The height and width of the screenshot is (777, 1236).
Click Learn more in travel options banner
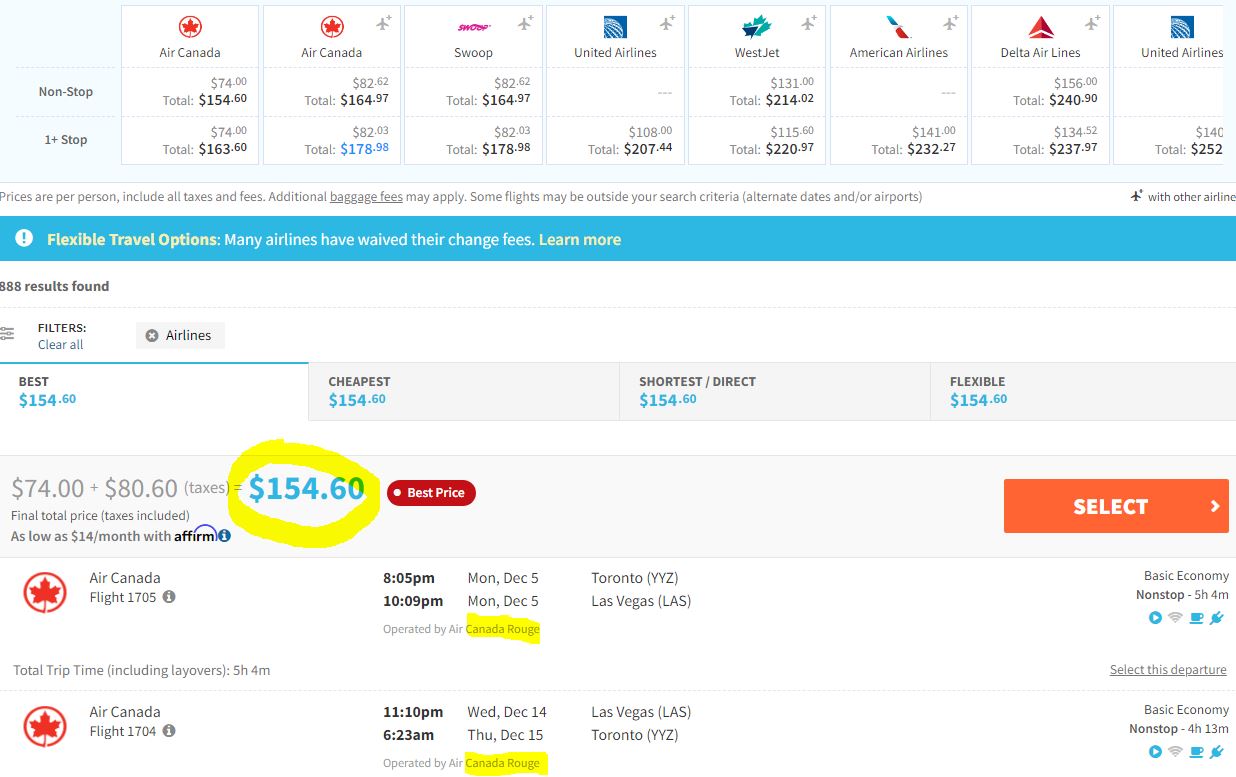580,240
